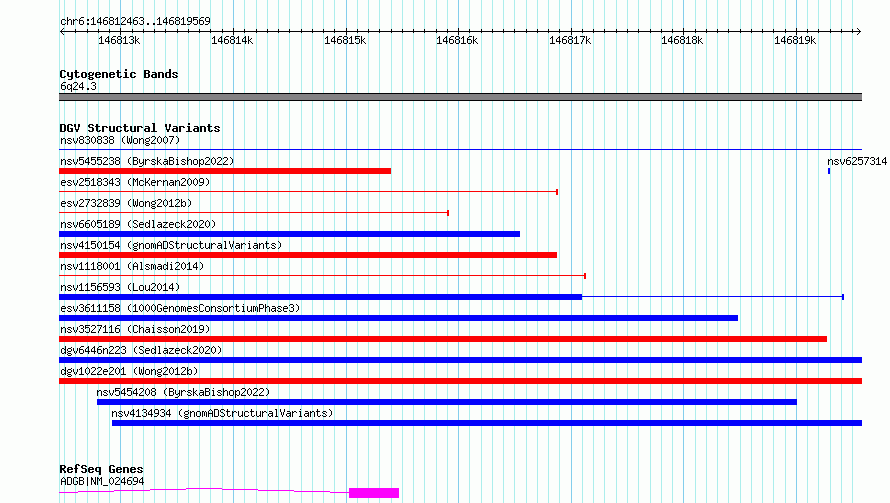Select the small nsv6257314 variant marker
The image size is (890, 503).
[x=829, y=171]
